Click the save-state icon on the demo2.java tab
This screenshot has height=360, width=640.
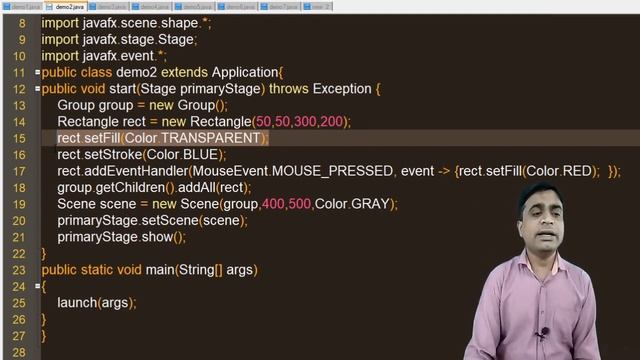[49, 7]
